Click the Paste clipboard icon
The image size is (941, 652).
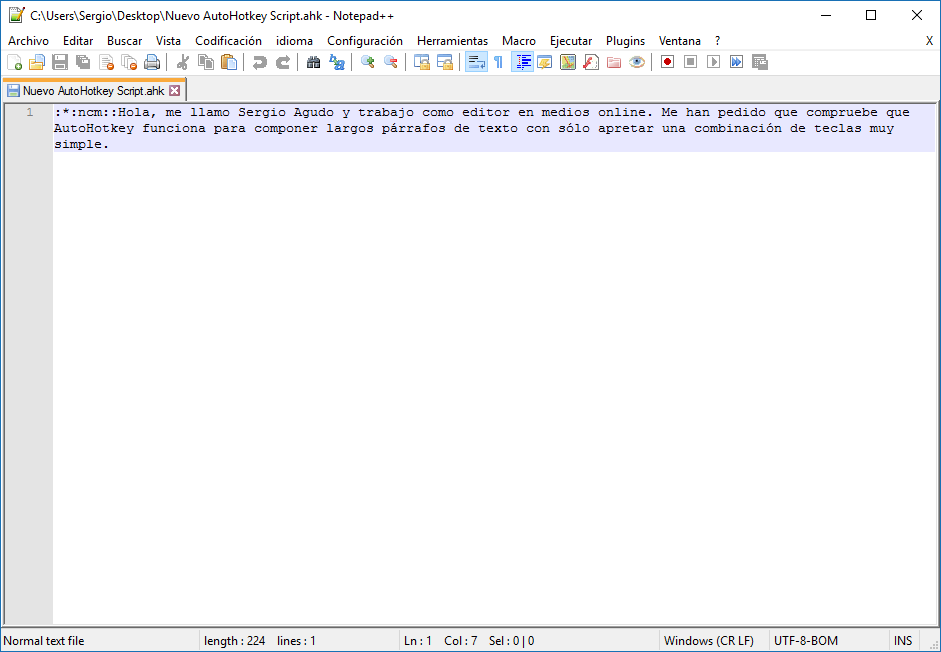point(230,62)
